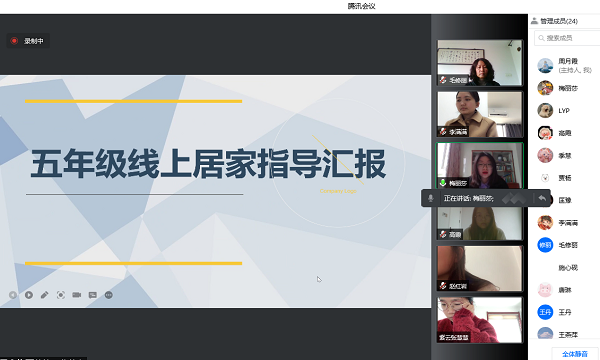The width and height of the screenshot is (600, 360).
Task: Click muted mic icon on 毛修丽 video tile
Action: 443,80
